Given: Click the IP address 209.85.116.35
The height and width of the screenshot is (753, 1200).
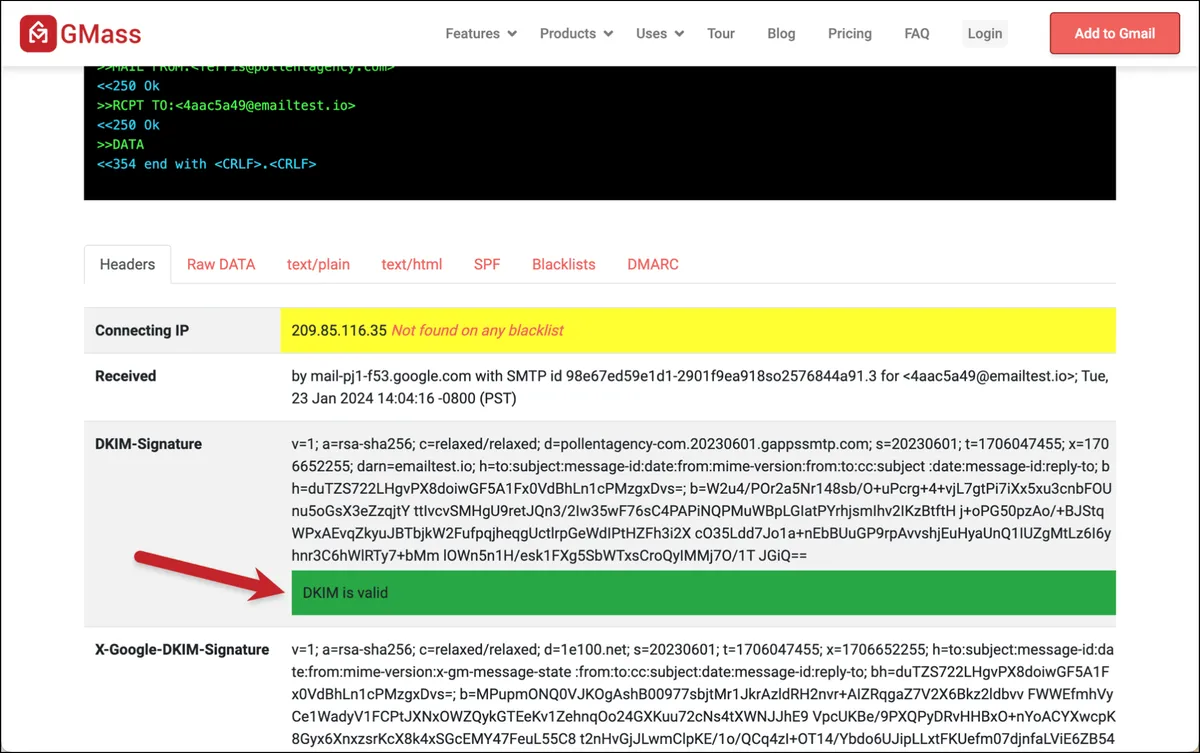Looking at the screenshot, I should tap(339, 330).
